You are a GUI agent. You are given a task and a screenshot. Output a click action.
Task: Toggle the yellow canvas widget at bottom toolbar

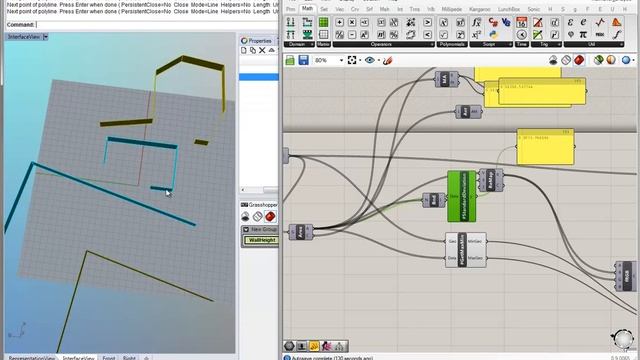314,346
